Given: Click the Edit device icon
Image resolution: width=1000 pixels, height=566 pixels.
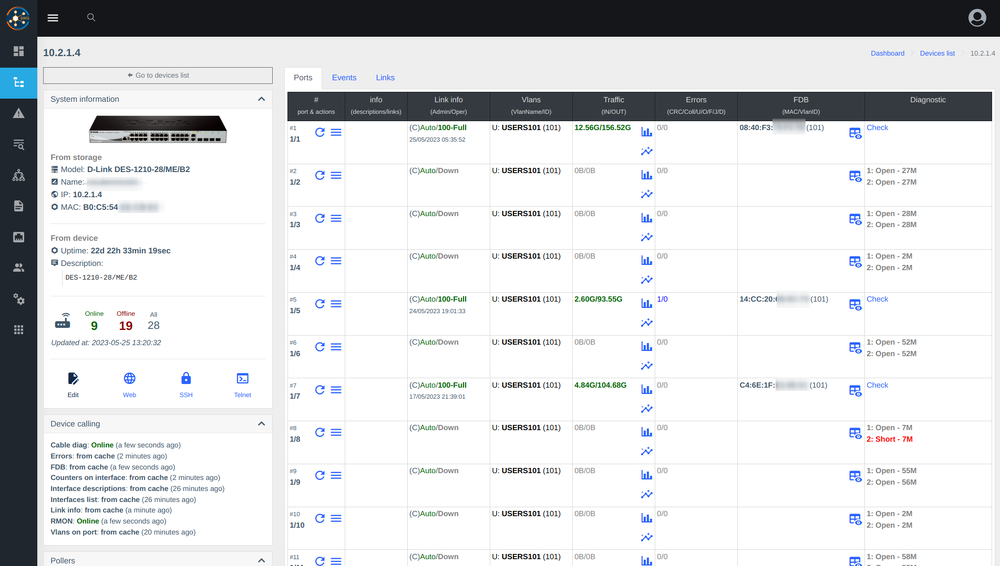Looking at the screenshot, I should 73,384.
